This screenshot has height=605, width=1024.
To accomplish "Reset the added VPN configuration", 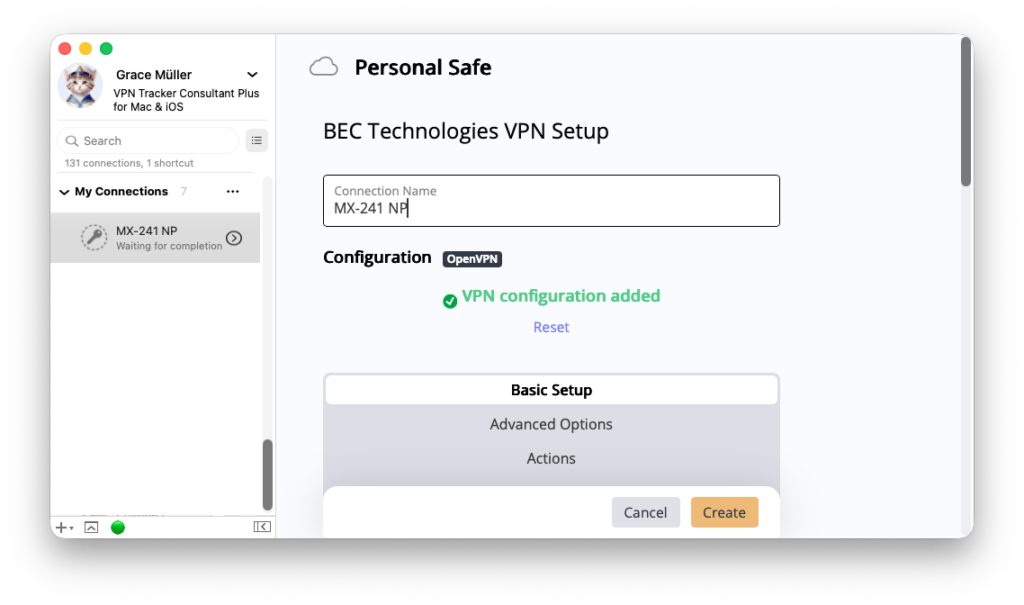I will [x=551, y=327].
